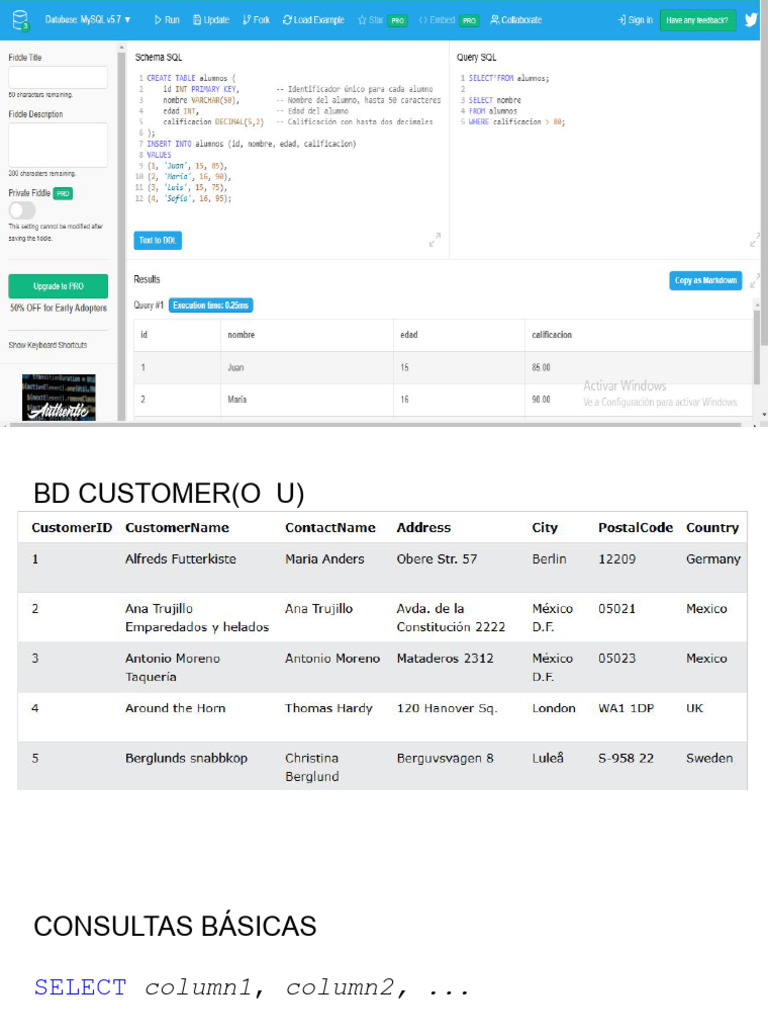Fork the current fiddle
The width and height of the screenshot is (768, 1024).
click(x=256, y=20)
